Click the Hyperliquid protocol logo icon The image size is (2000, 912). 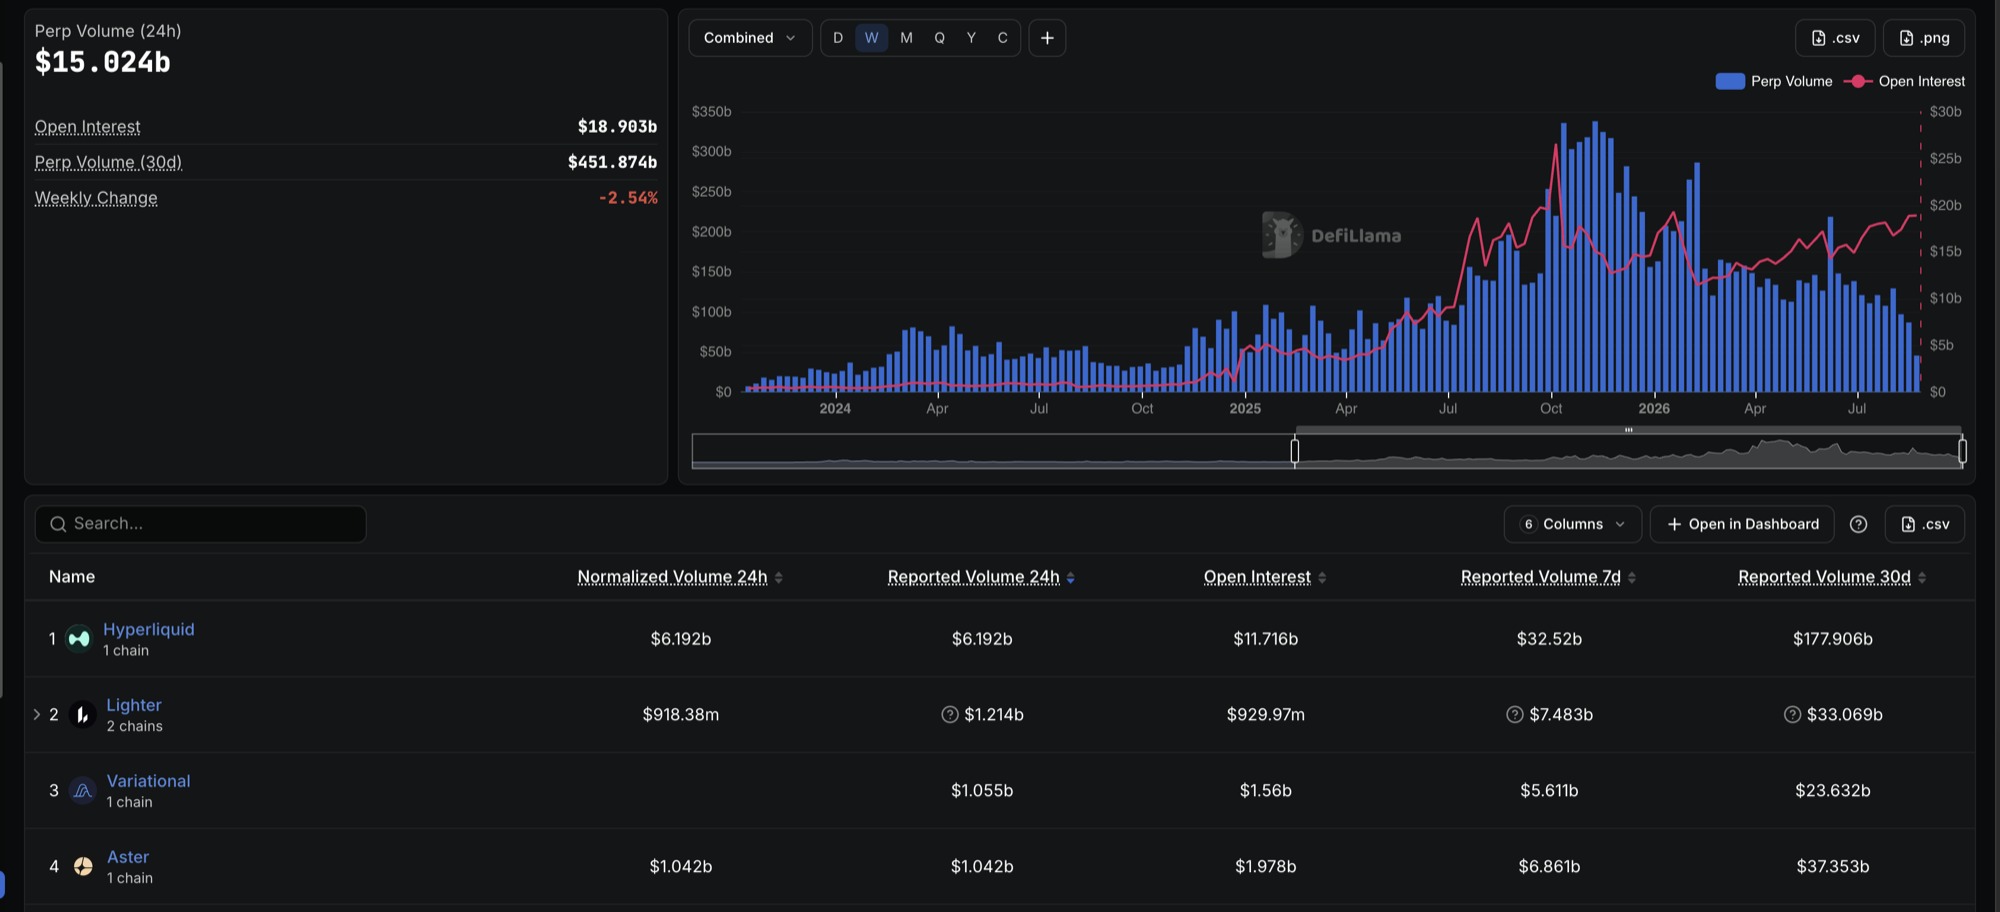(79, 638)
